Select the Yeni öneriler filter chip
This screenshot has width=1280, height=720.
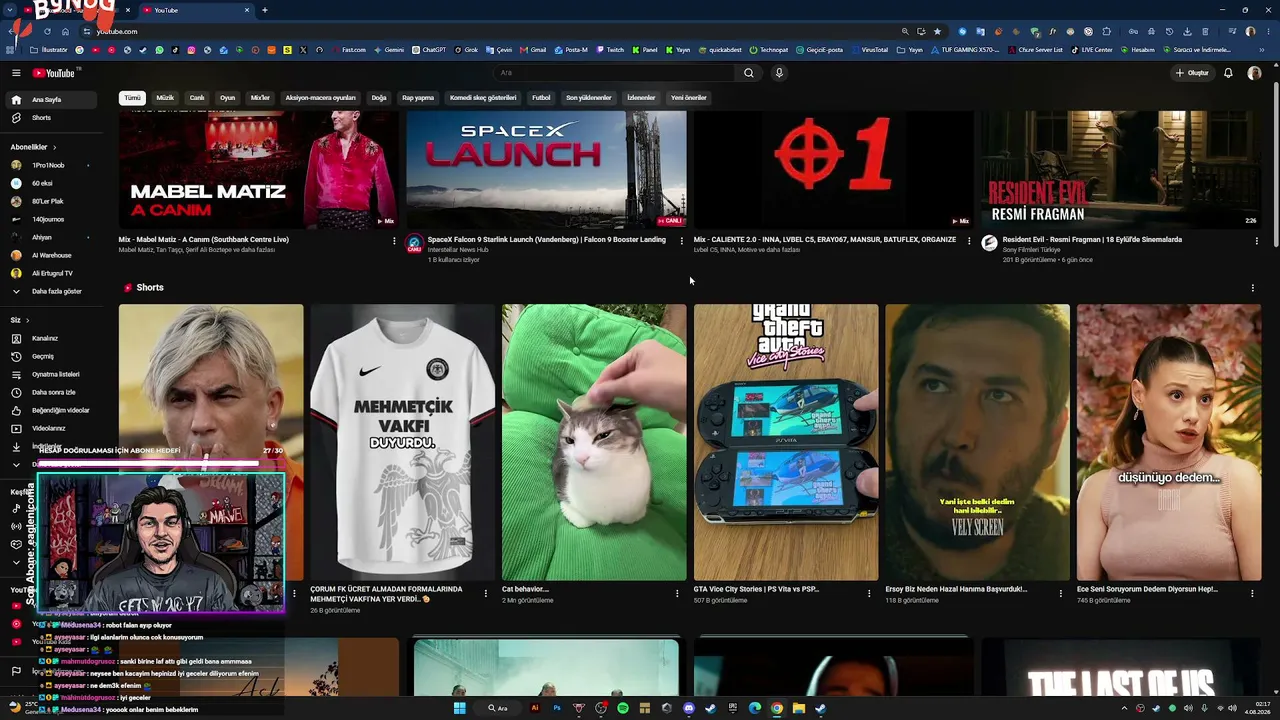689,98
